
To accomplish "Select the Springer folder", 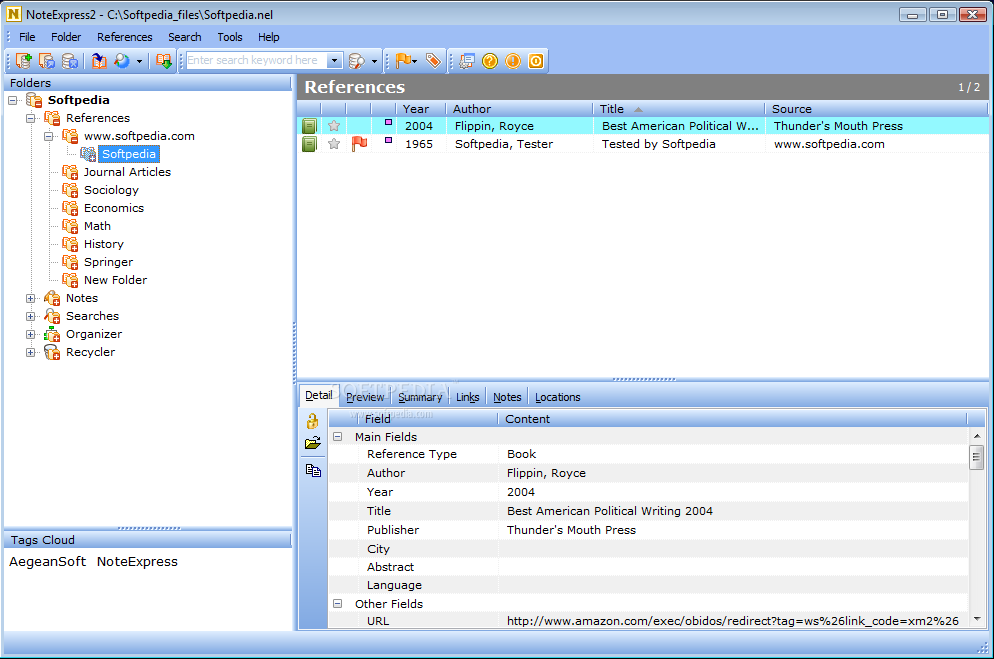I will 108,262.
